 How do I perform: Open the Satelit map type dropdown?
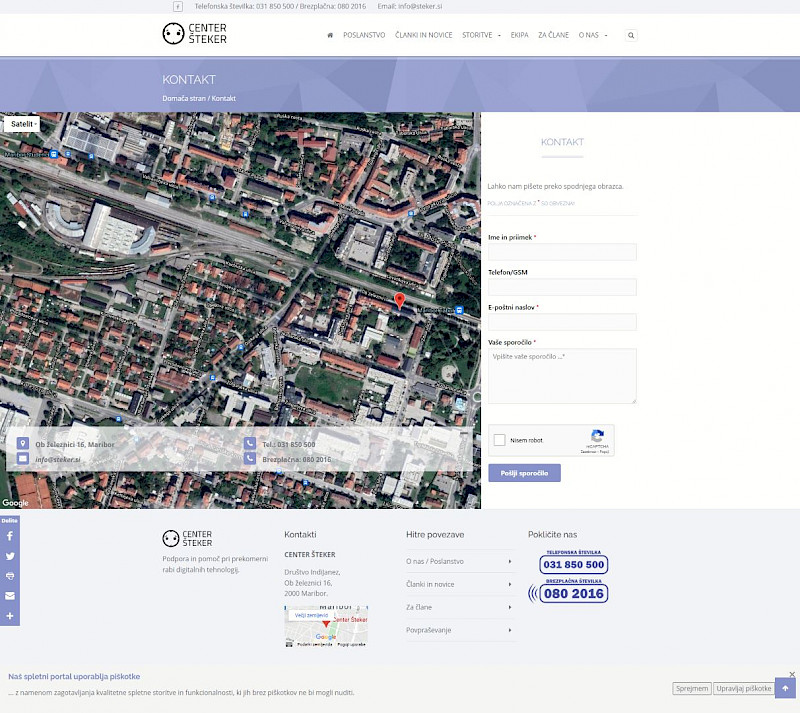click(22, 124)
